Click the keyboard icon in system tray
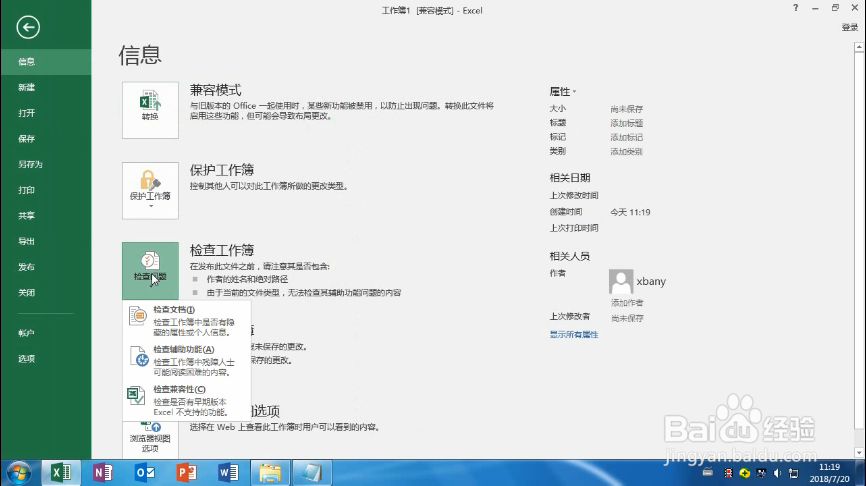This screenshot has height=486, width=866. click(x=707, y=472)
